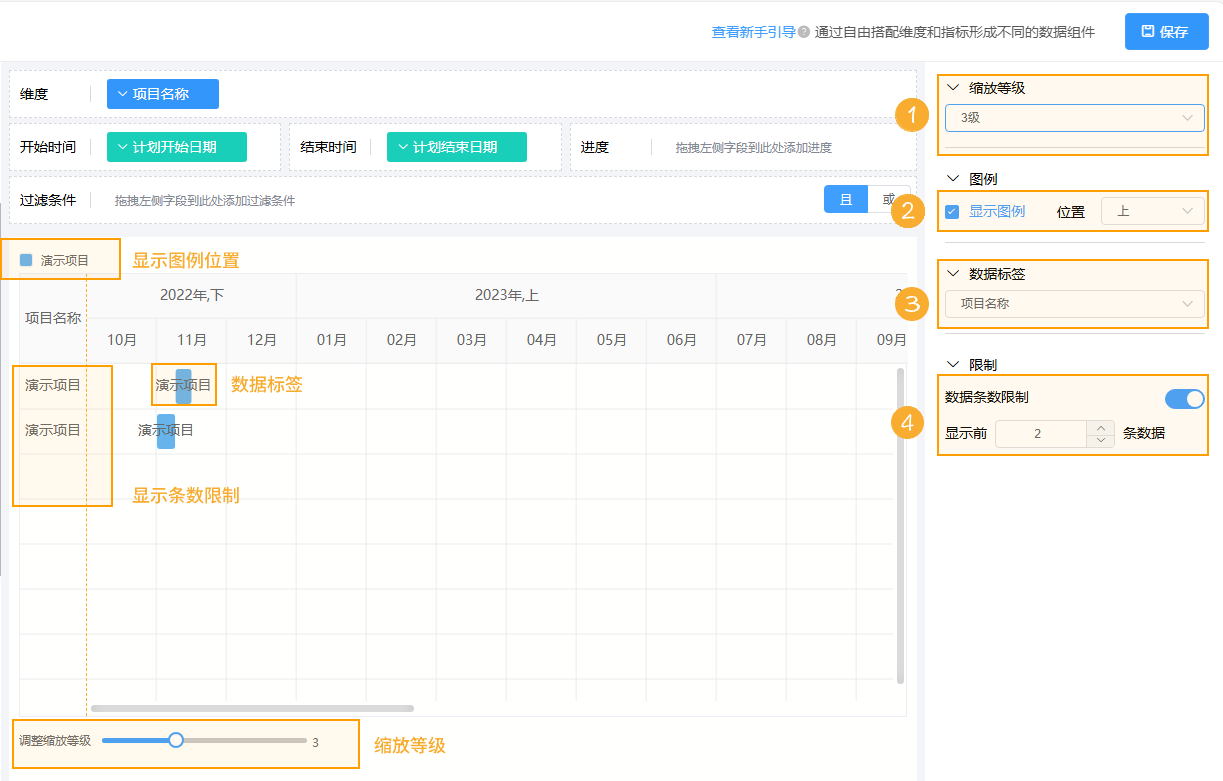
Task: Click the help question mark beside 查看新手引导
Action: click(x=801, y=31)
